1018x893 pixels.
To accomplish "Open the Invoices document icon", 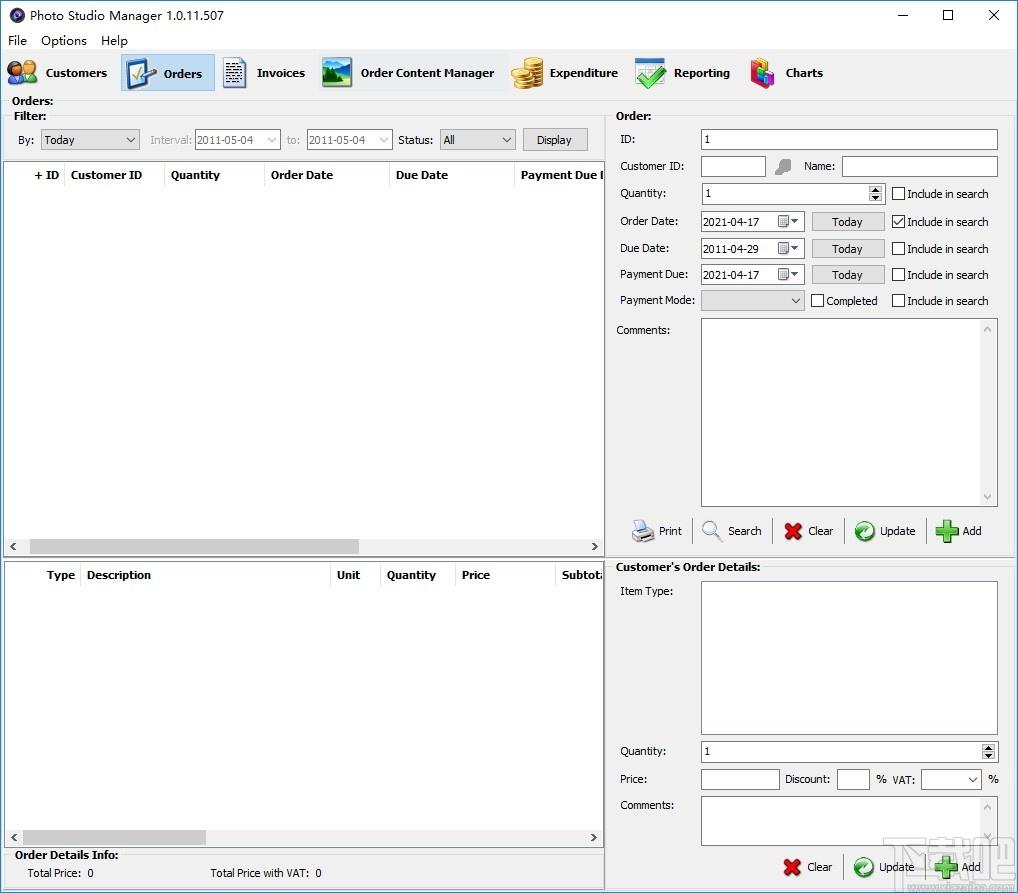I will coord(234,73).
